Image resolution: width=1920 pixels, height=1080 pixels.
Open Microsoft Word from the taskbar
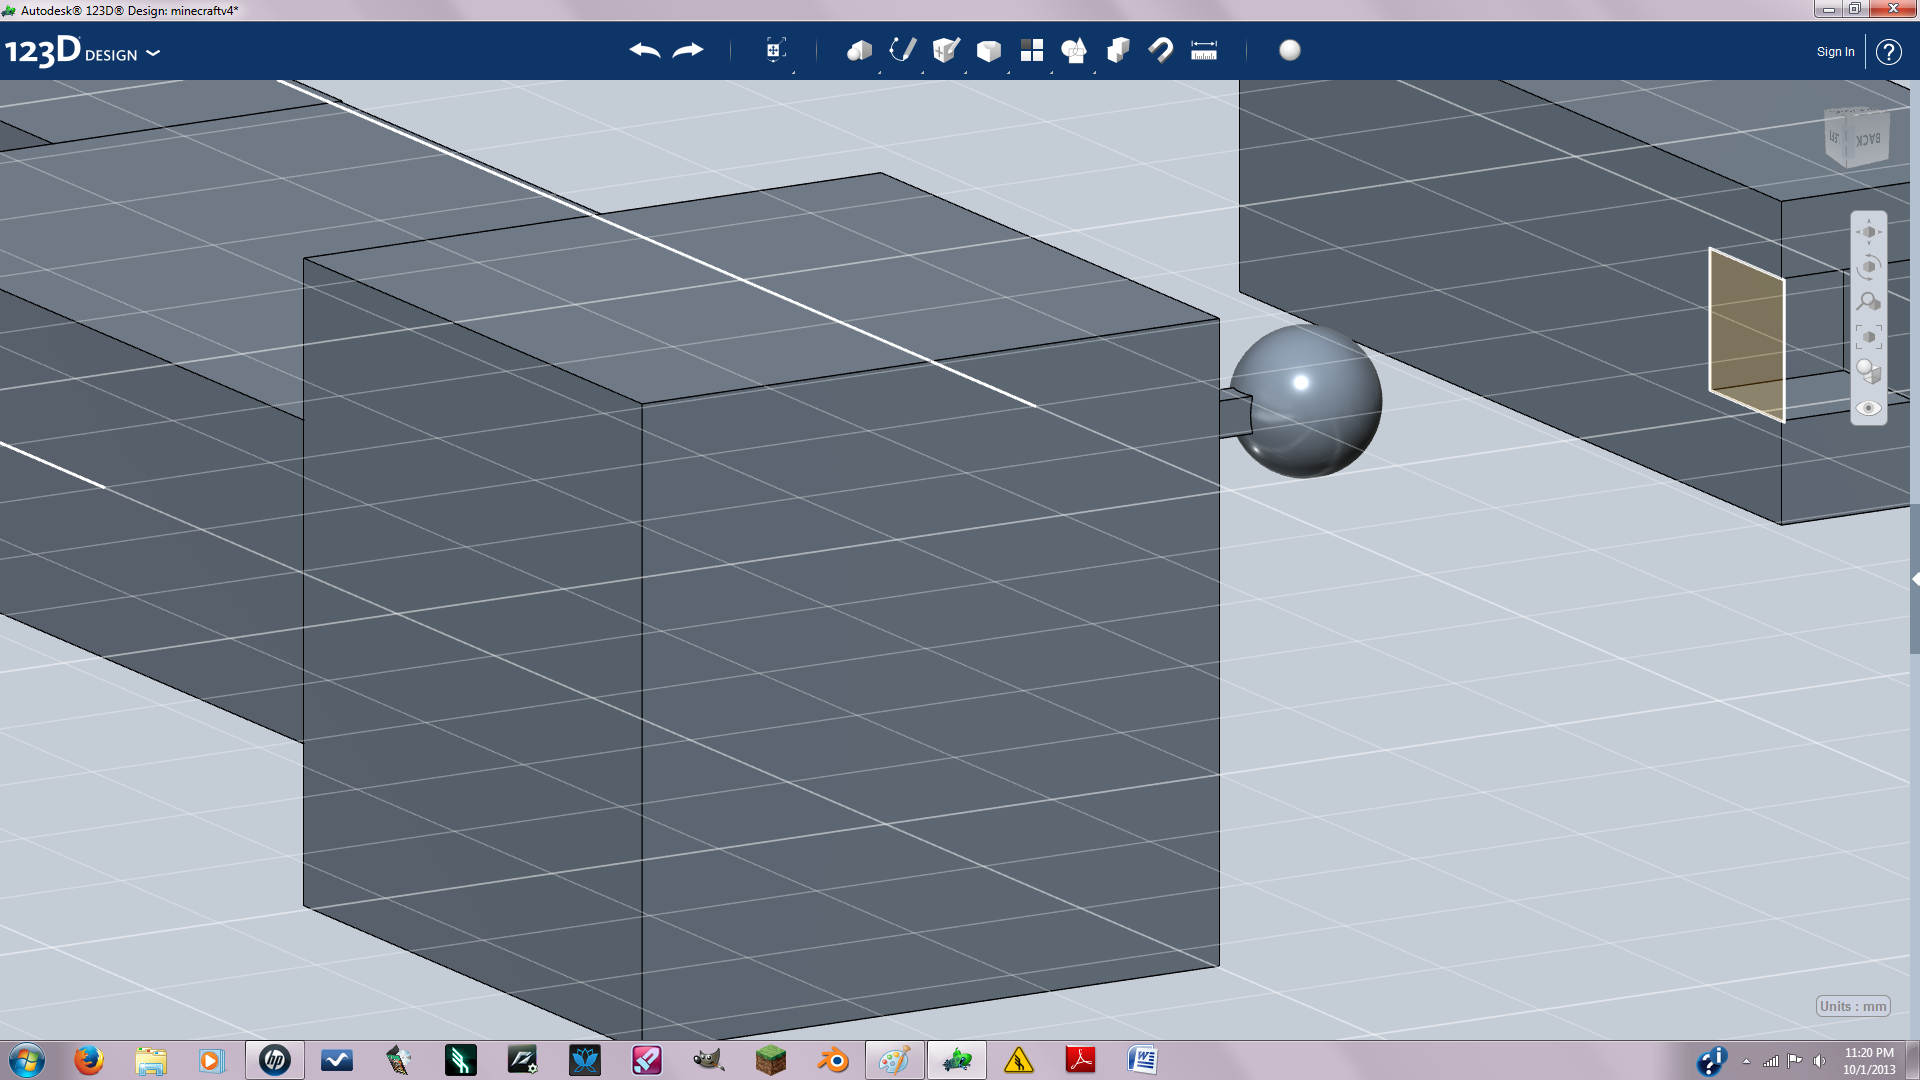(1143, 1060)
